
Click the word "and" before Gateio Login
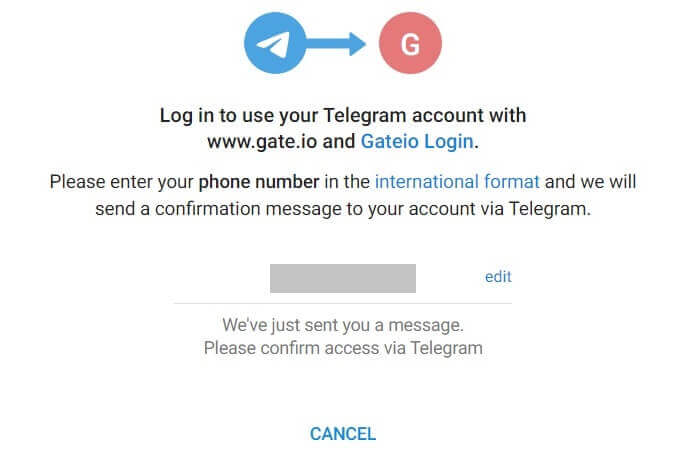339,142
